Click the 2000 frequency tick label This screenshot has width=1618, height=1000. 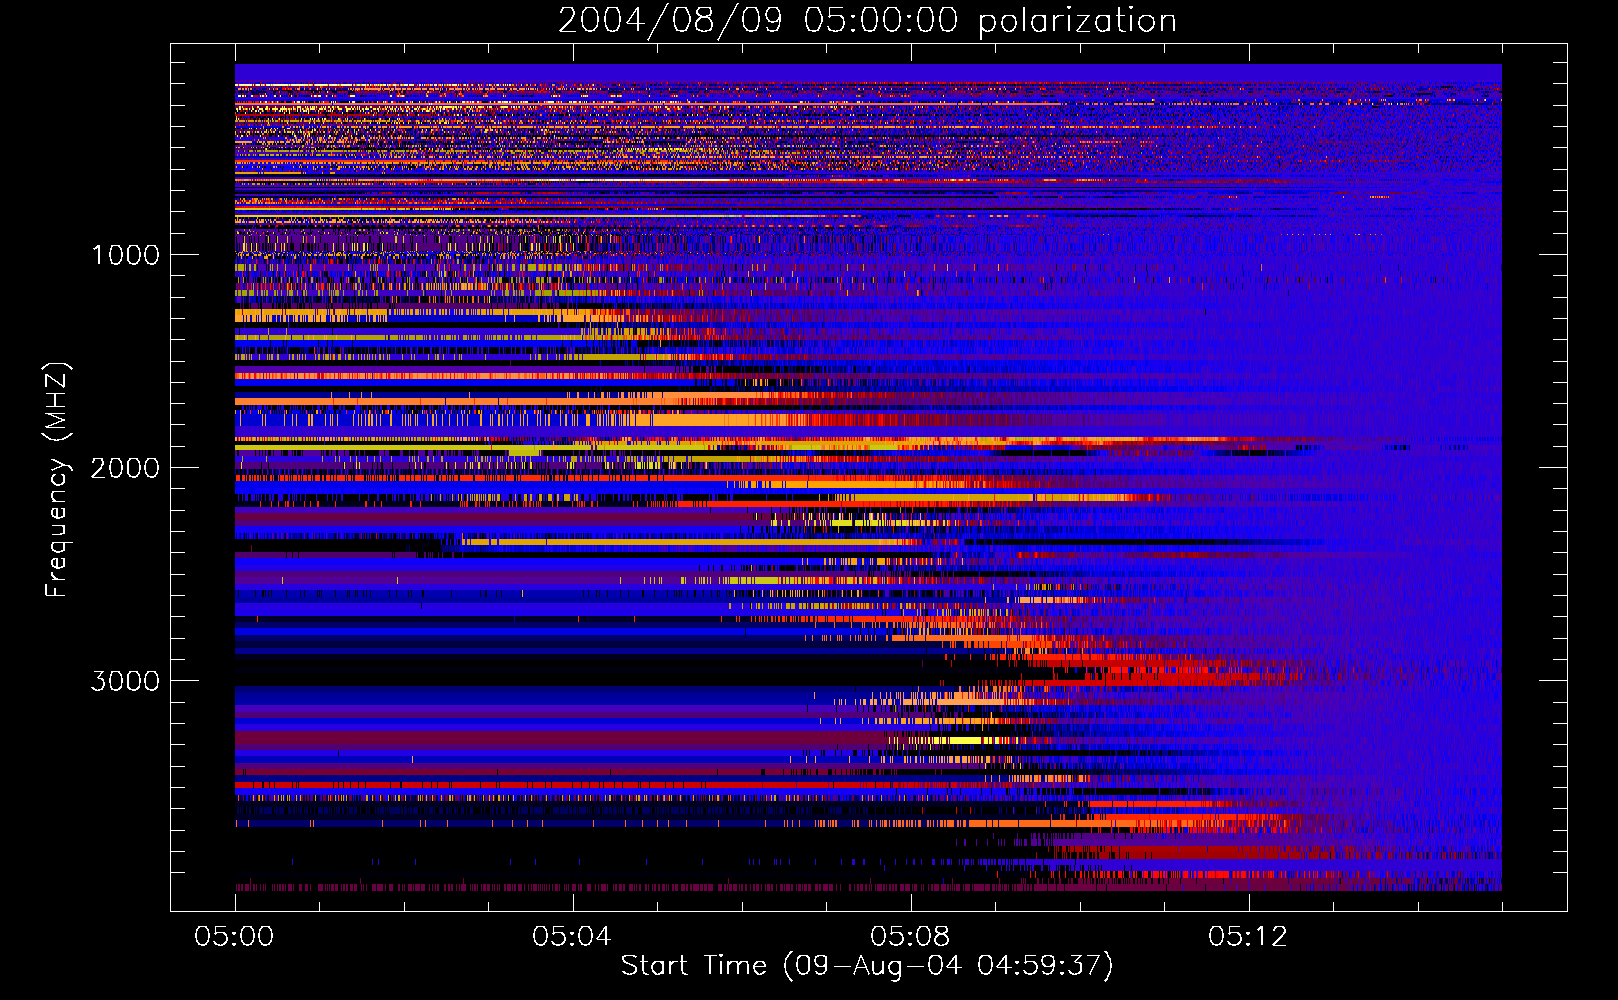click(x=125, y=468)
